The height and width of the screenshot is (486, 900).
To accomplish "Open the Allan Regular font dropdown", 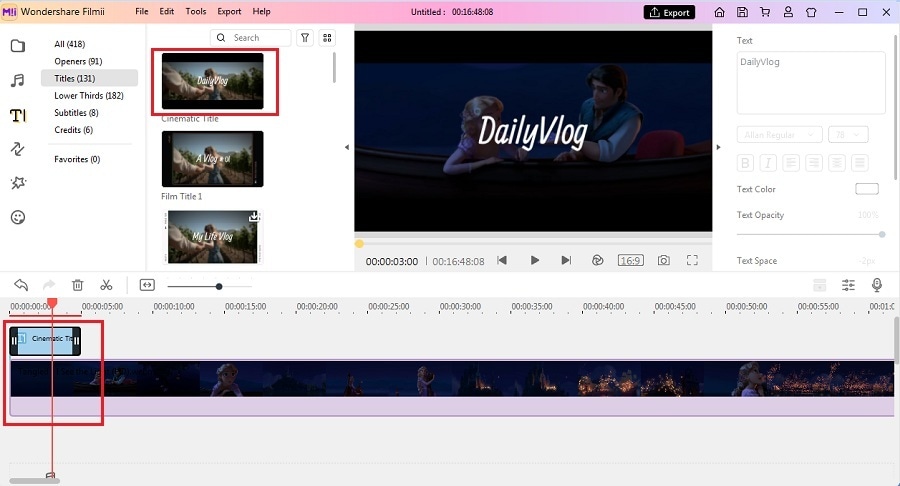I will (x=779, y=135).
